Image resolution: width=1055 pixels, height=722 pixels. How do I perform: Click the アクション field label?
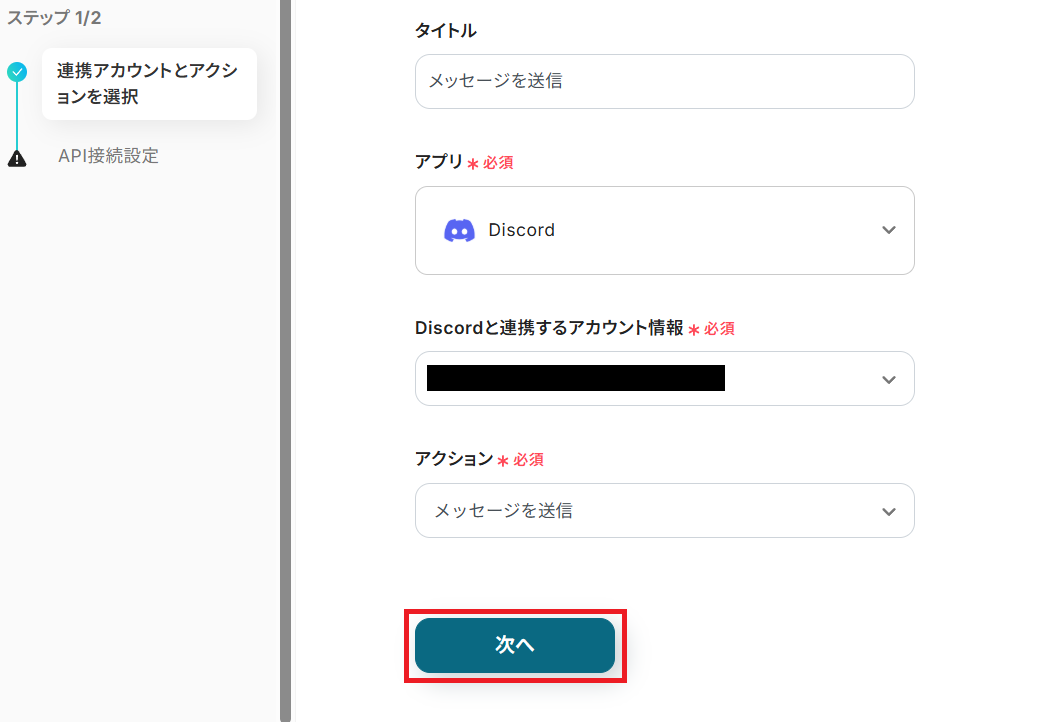[x=454, y=459]
